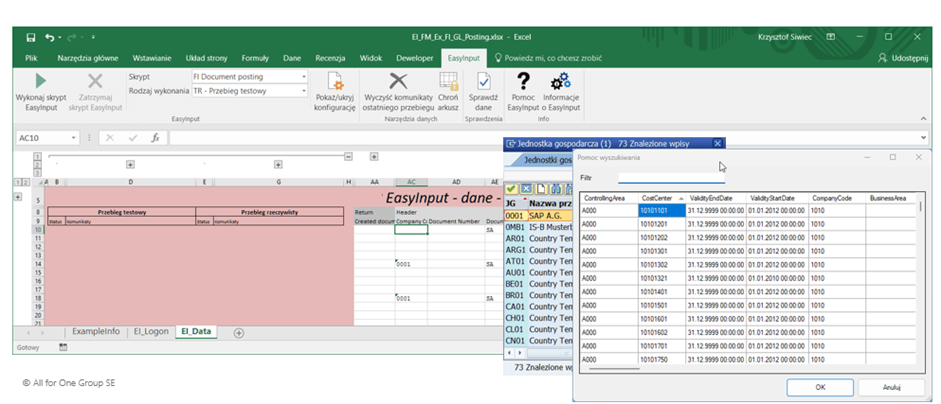Open the Name Box dropdown arrow
The width and height of the screenshot is (941, 404).
click(74, 138)
